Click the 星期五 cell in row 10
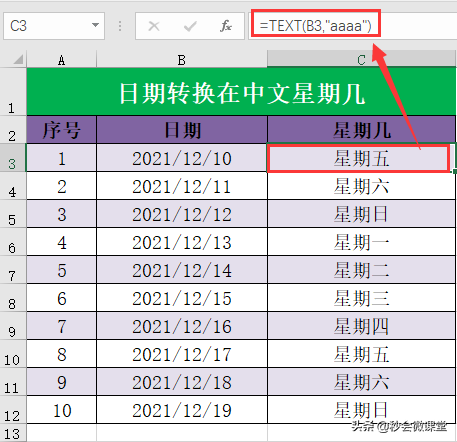Image resolution: width=457 pixels, height=442 pixels. tap(361, 354)
